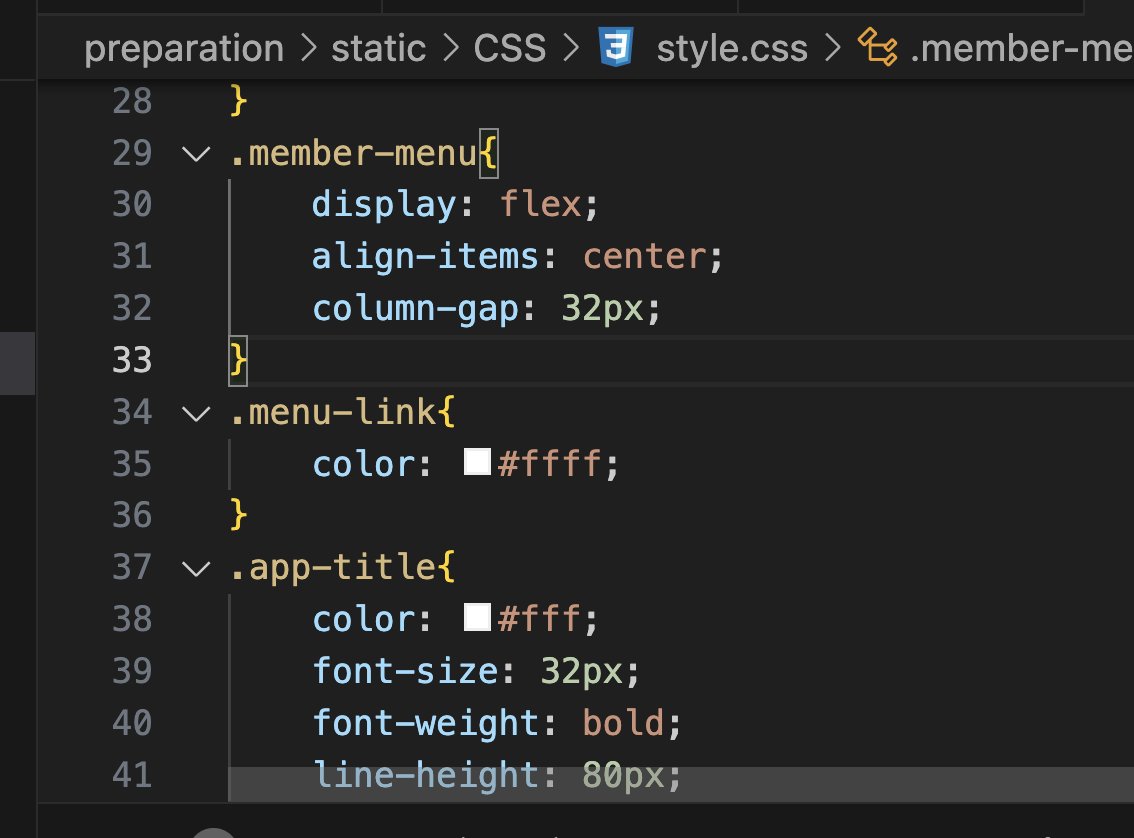Click the 'line-height' property
The width and height of the screenshot is (1134, 838).
(425, 774)
